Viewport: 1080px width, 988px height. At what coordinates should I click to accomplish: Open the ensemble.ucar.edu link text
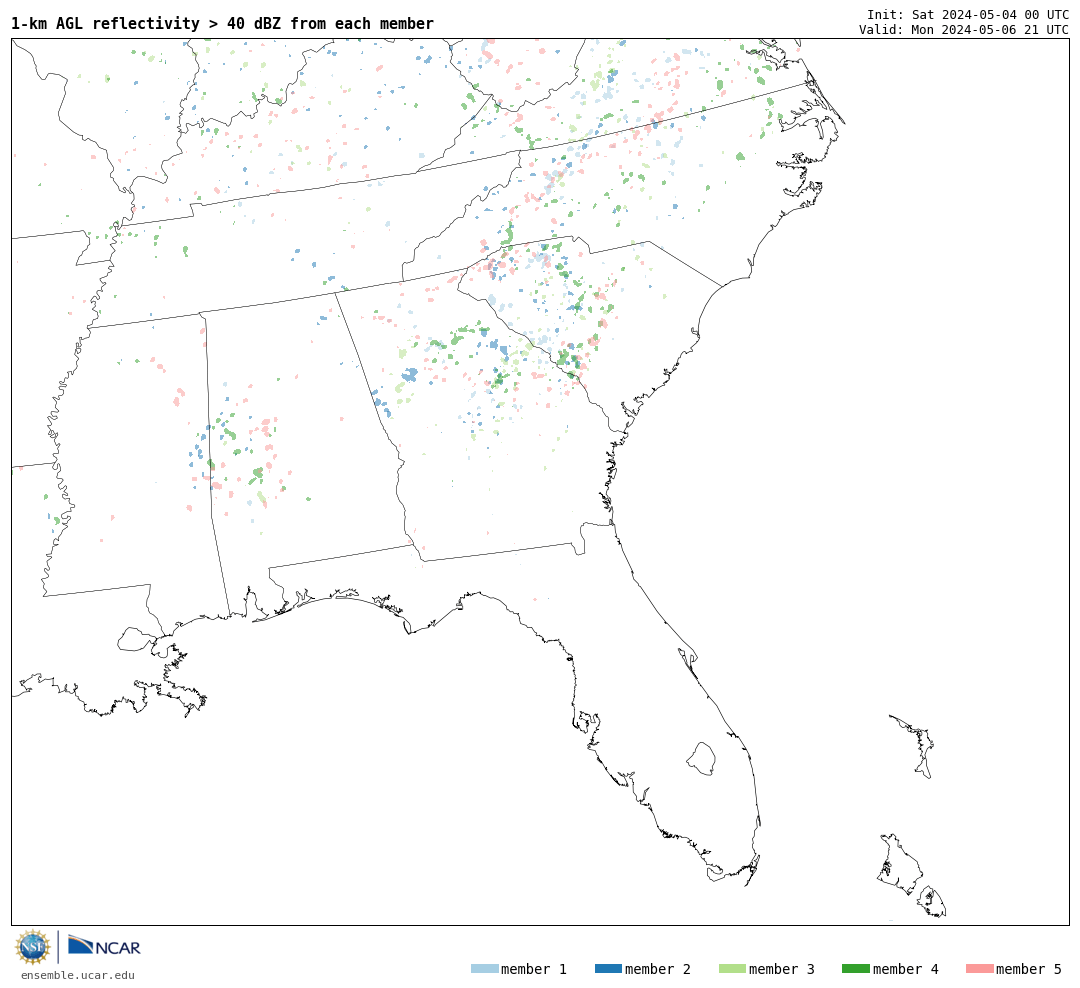pos(78,975)
